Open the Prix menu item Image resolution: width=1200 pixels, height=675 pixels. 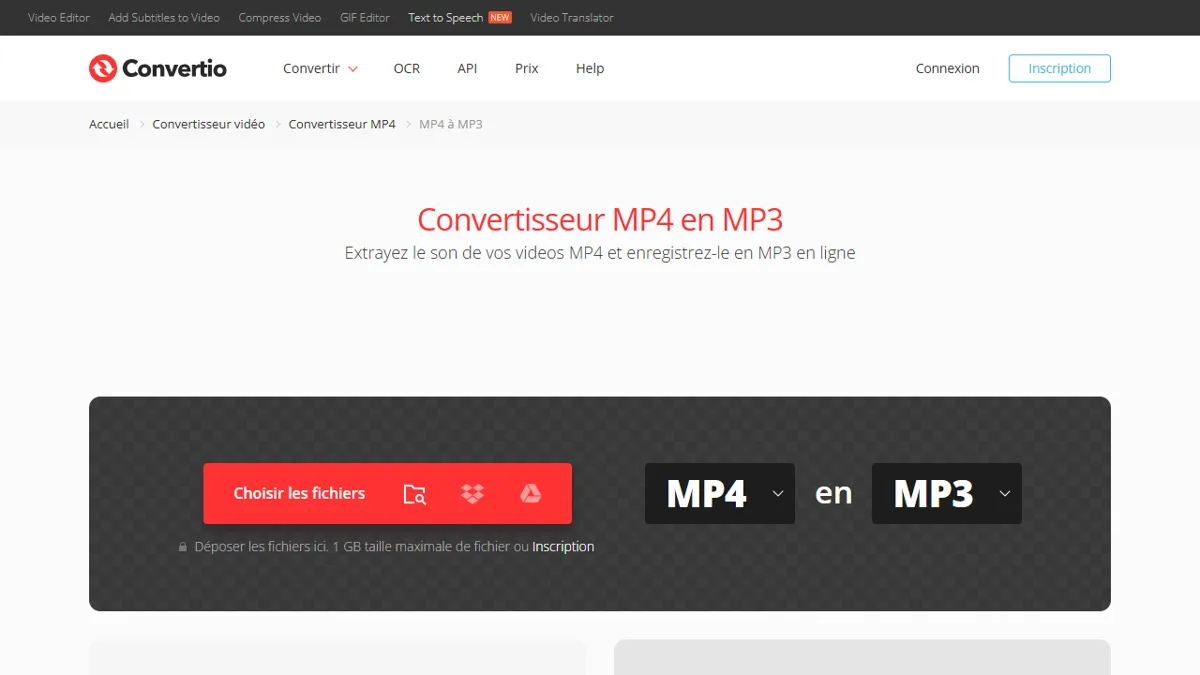coord(527,68)
